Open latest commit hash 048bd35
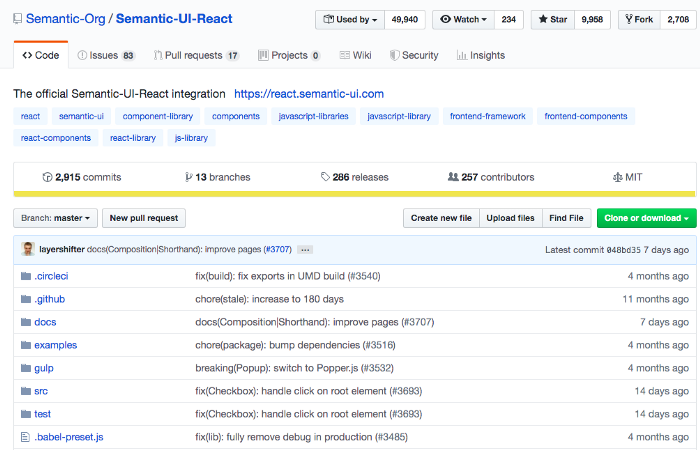 tap(624, 250)
